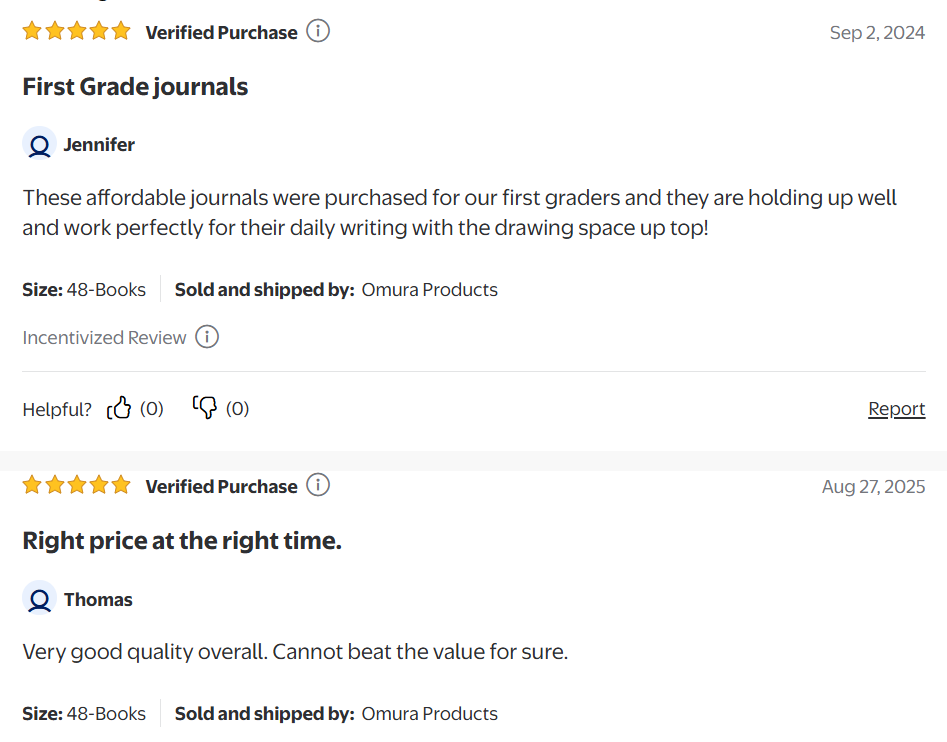Click thumbs down on Jennifer's review
Screen dimensions: 947x742
pyautogui.click(x=205, y=408)
